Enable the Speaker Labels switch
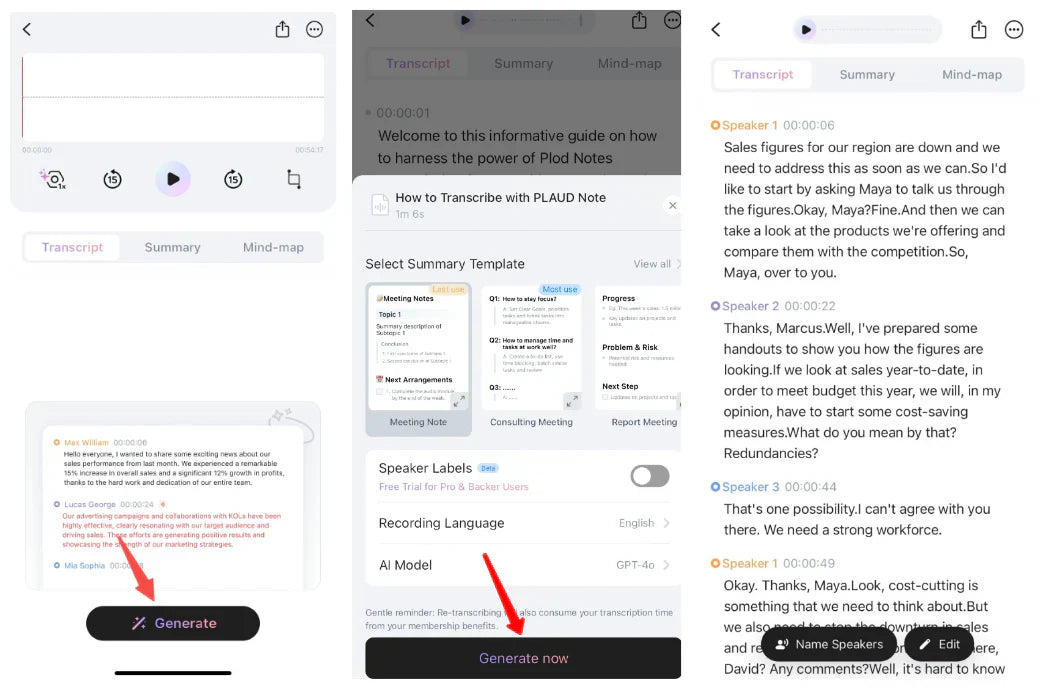 pyautogui.click(x=650, y=476)
